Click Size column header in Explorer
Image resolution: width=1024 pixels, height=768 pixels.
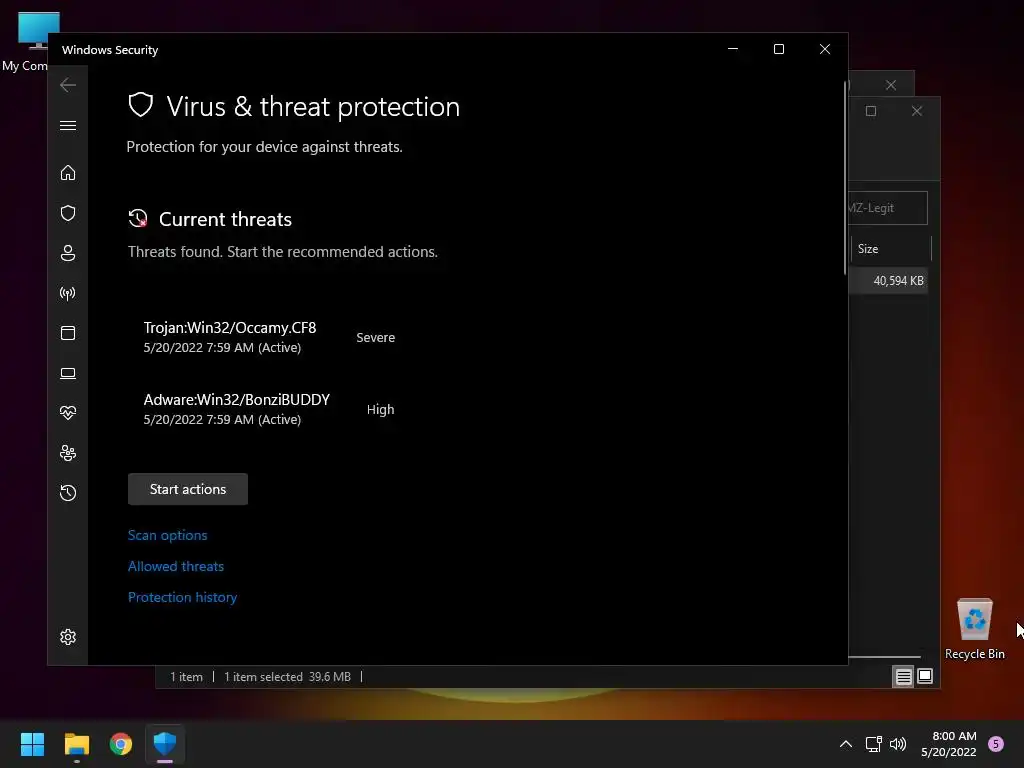point(891,249)
